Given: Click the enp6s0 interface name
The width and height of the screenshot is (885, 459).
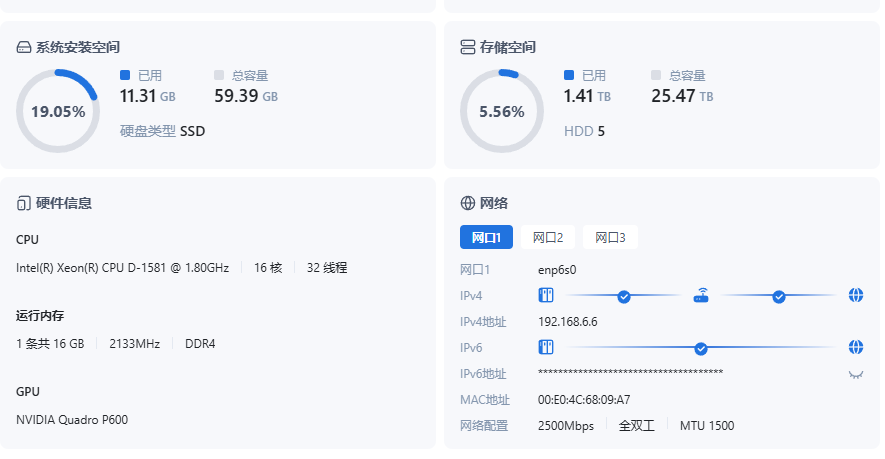Looking at the screenshot, I should [x=557, y=270].
